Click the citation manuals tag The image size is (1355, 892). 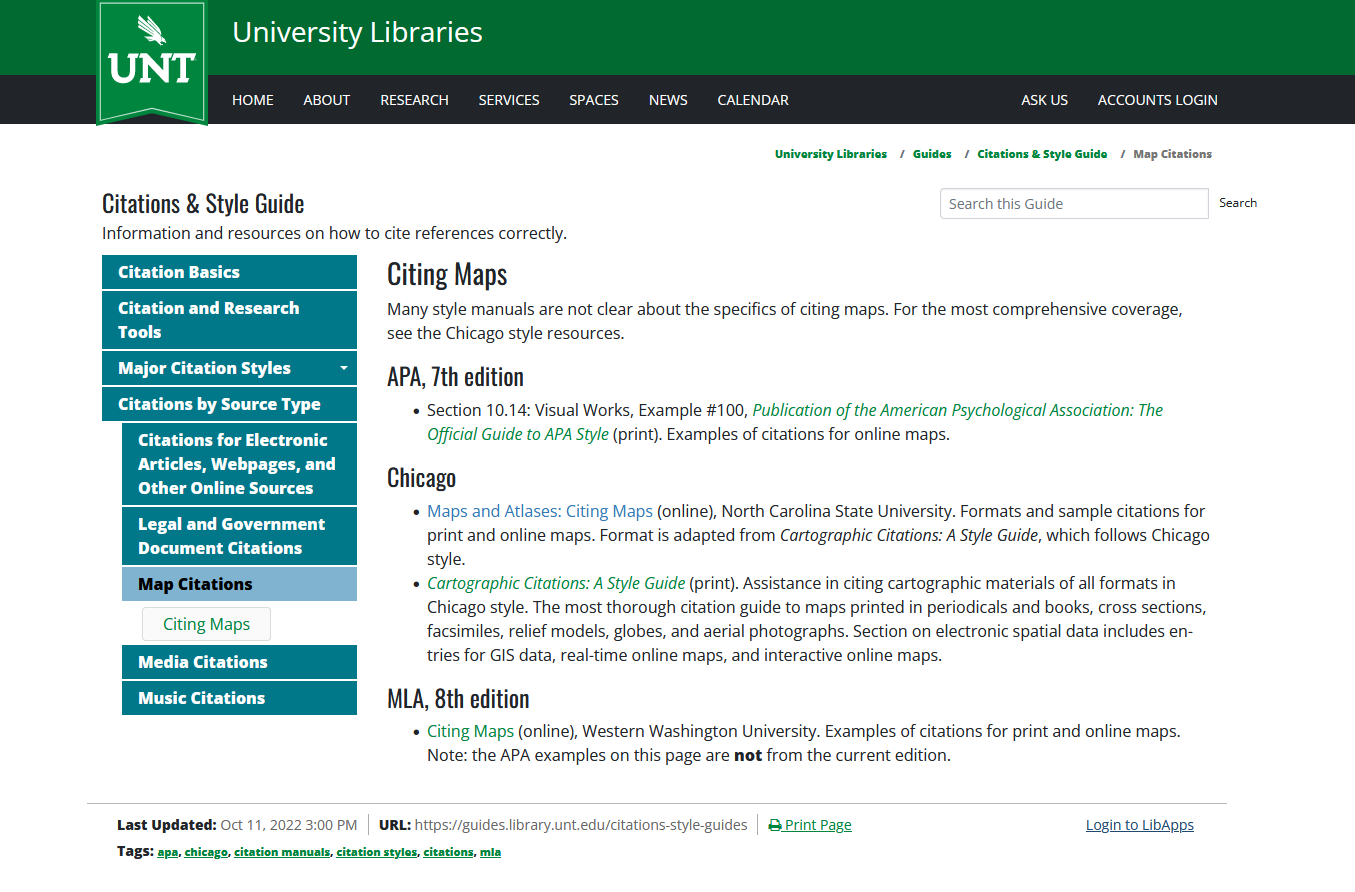282,852
